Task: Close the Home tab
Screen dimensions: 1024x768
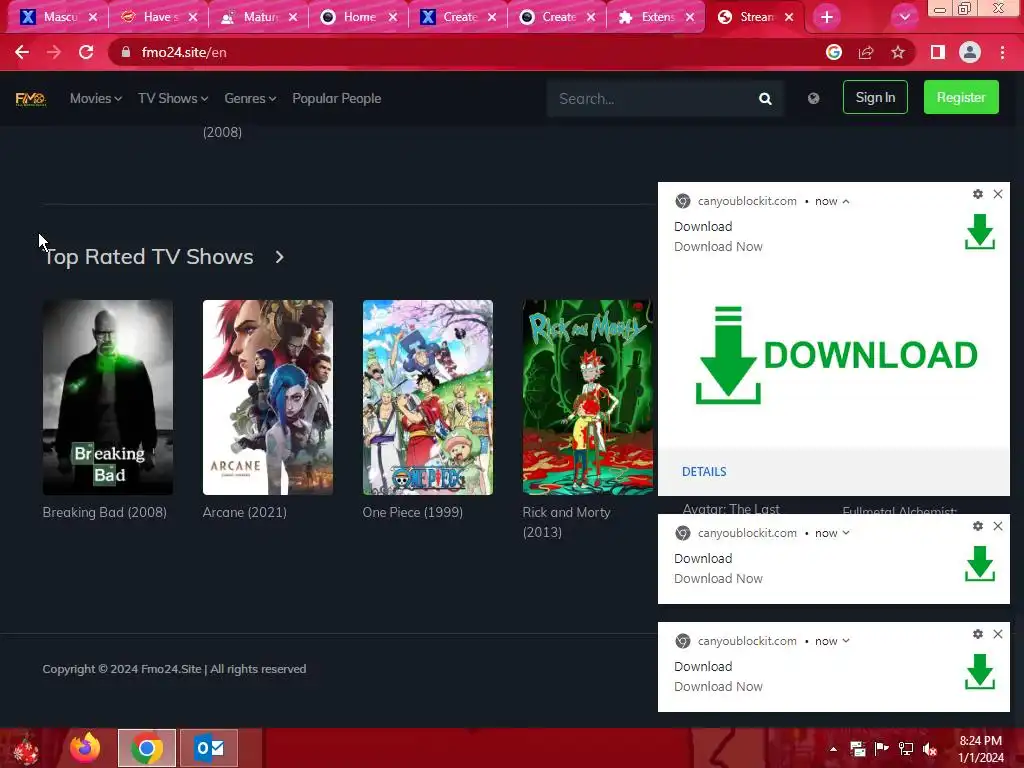Action: (392, 18)
